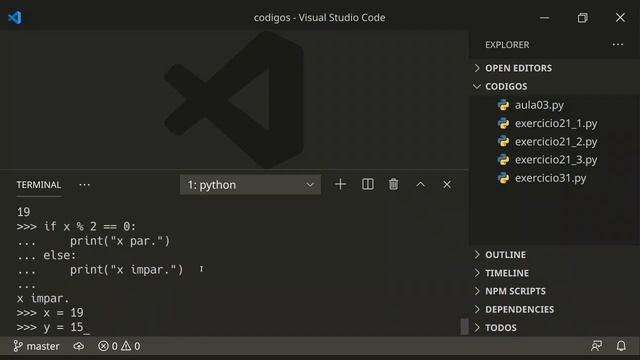The height and width of the screenshot is (360, 640).
Task: Open notifications bell icon
Action: [621, 346]
